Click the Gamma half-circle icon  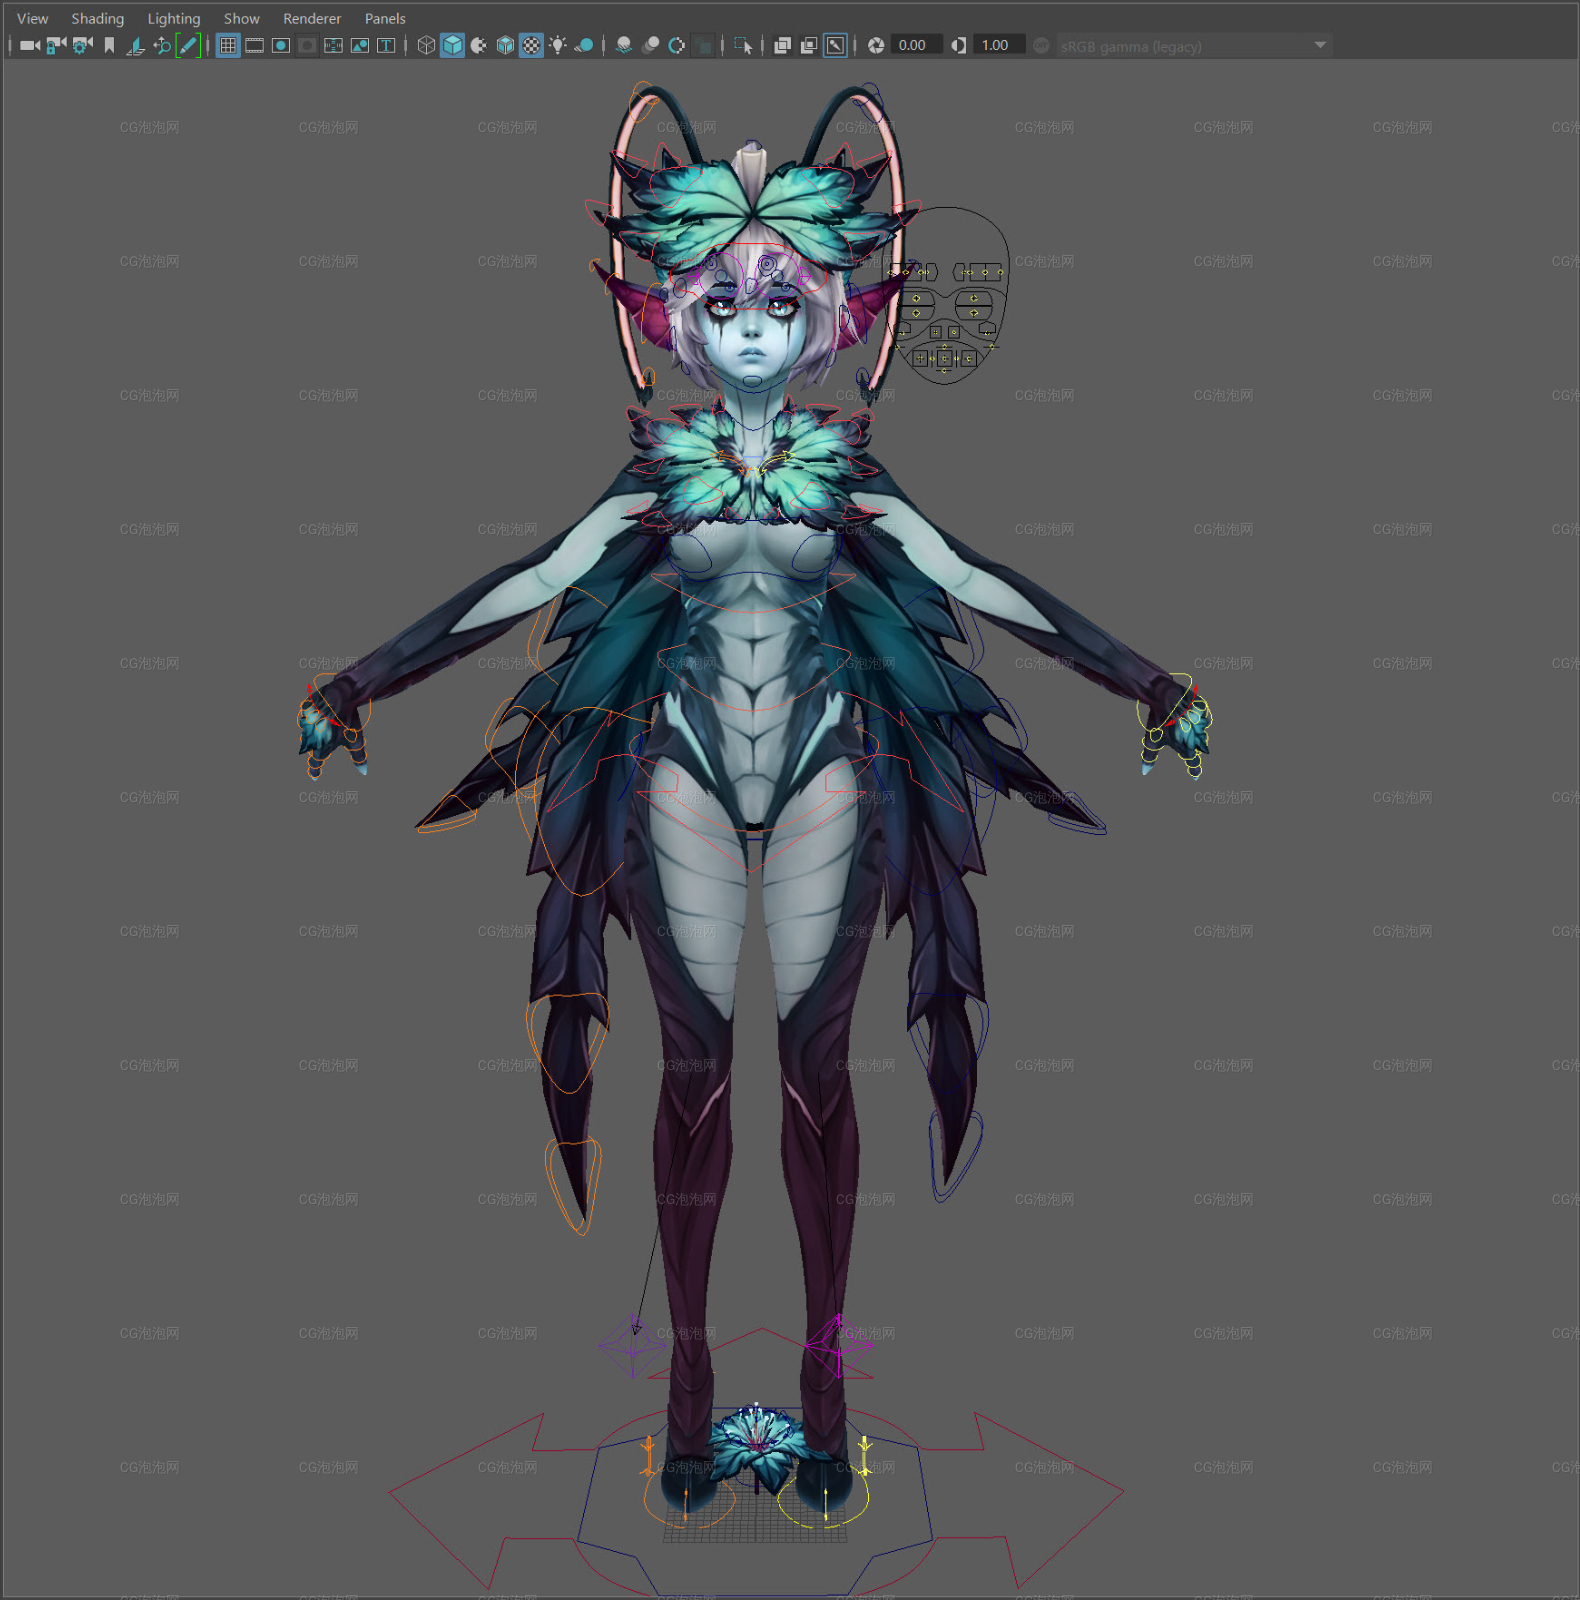tap(958, 45)
